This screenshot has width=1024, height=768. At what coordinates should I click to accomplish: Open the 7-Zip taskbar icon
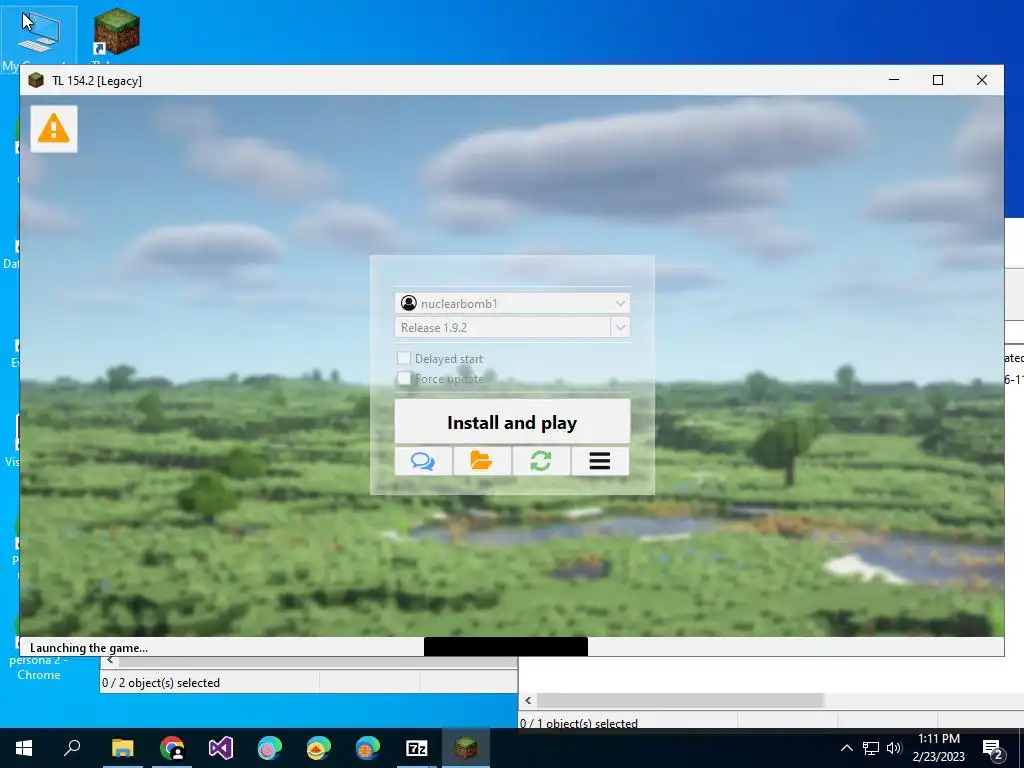pos(417,748)
